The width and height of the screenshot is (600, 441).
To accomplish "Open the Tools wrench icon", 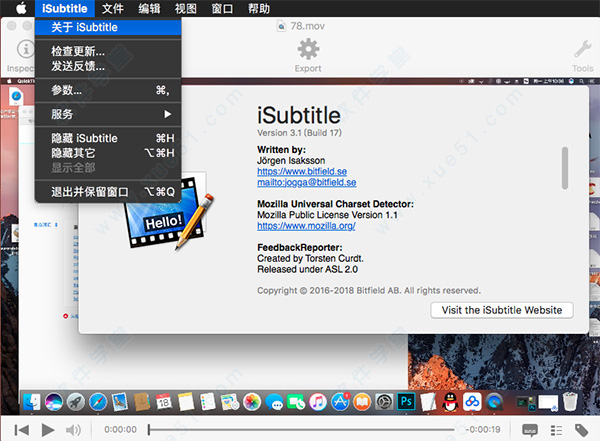I will [582, 49].
